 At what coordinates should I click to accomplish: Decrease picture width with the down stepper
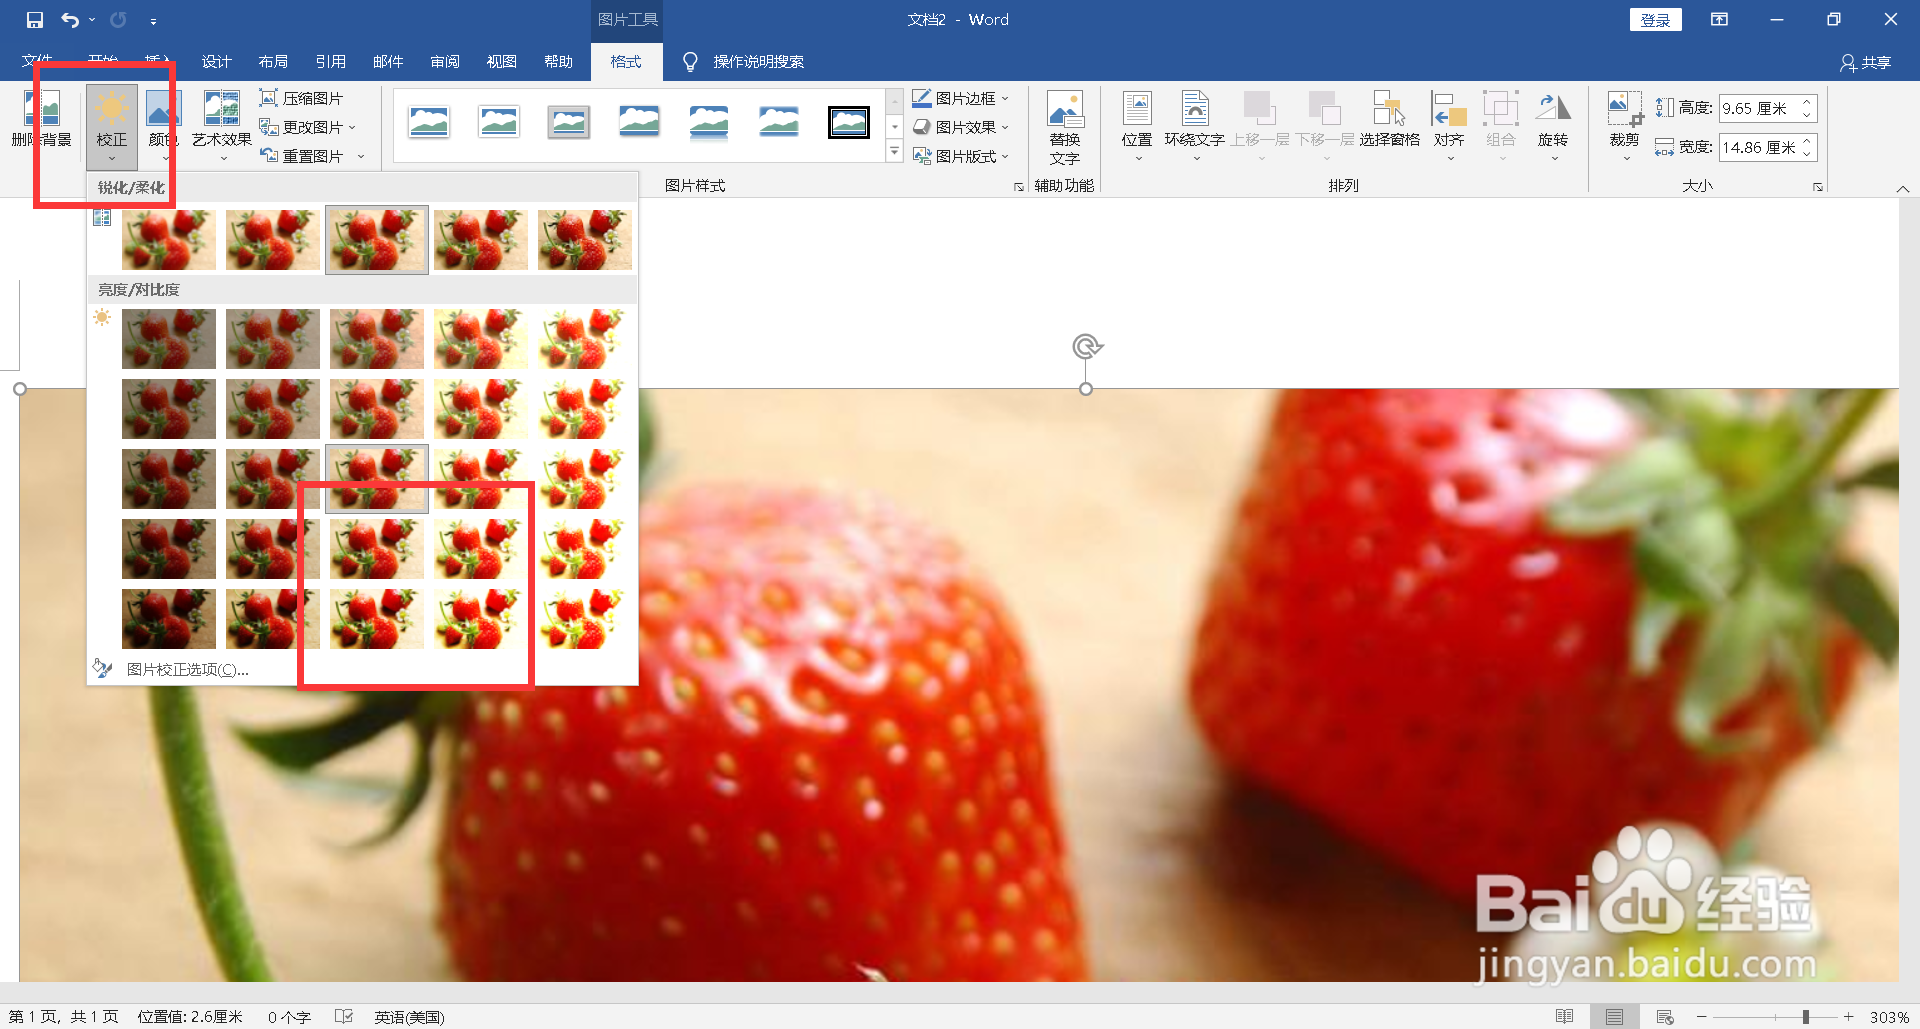(1807, 154)
